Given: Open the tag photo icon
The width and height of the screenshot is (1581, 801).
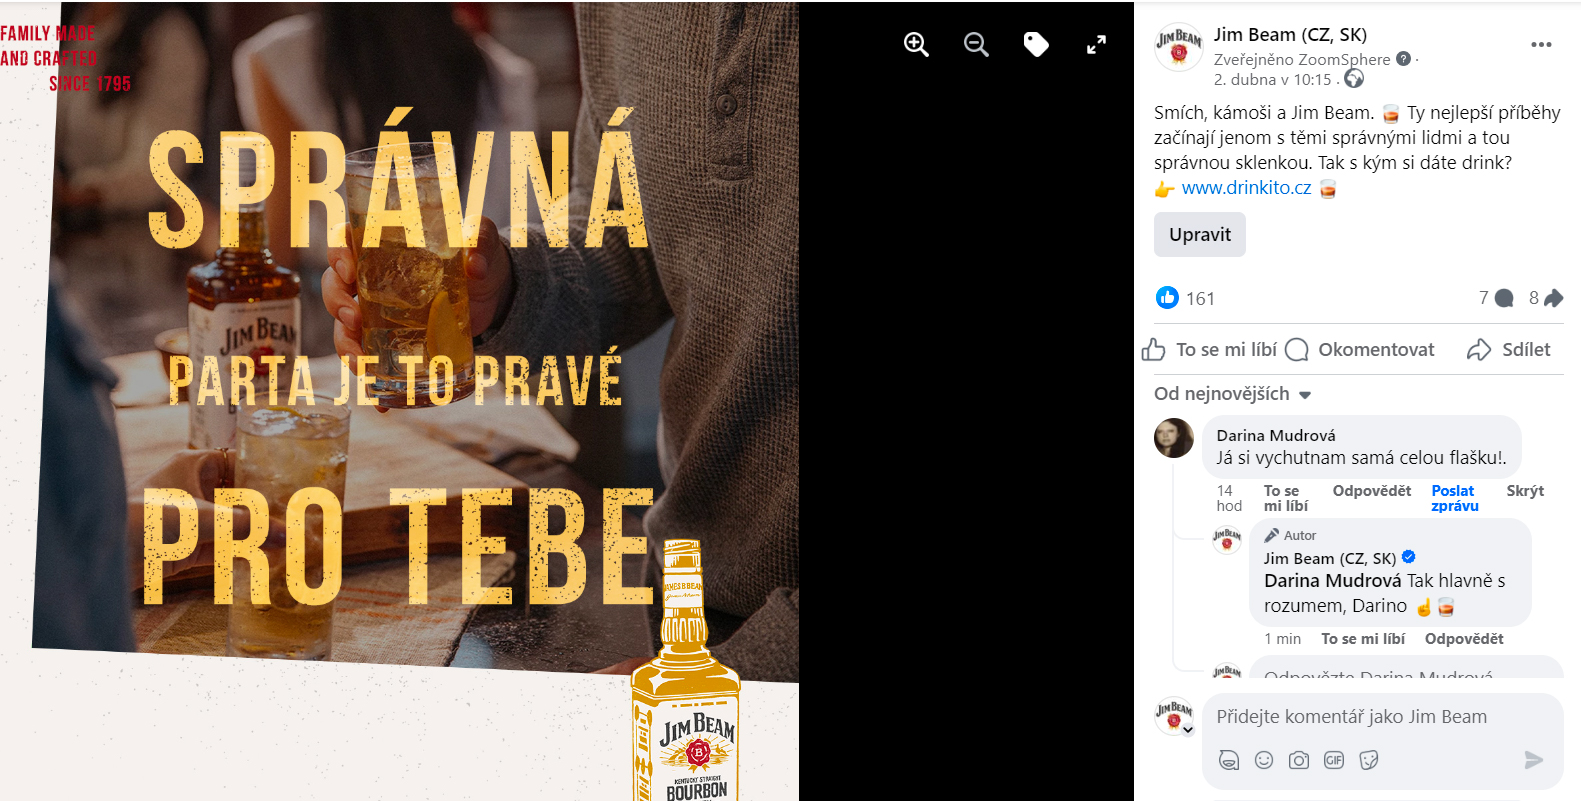Looking at the screenshot, I should 1036,44.
